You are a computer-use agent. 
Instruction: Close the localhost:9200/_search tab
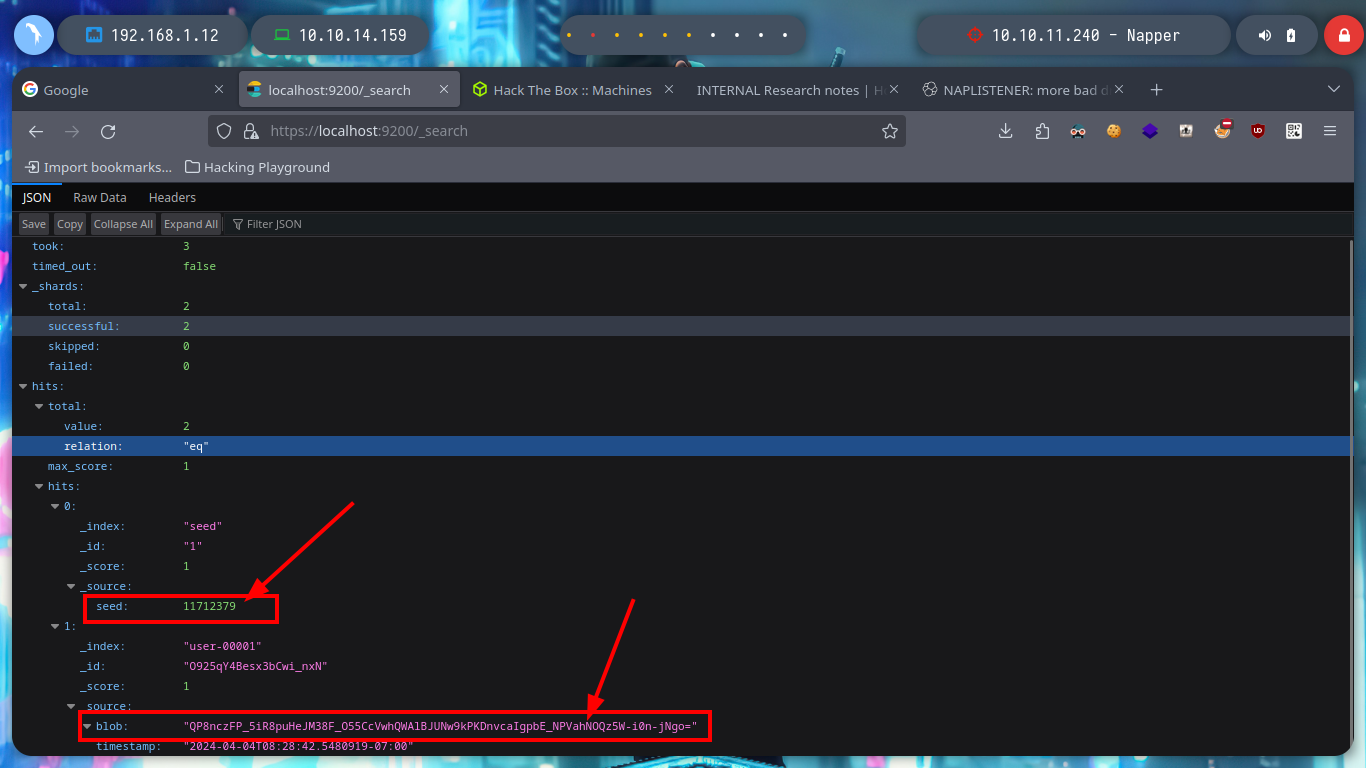tap(445, 90)
